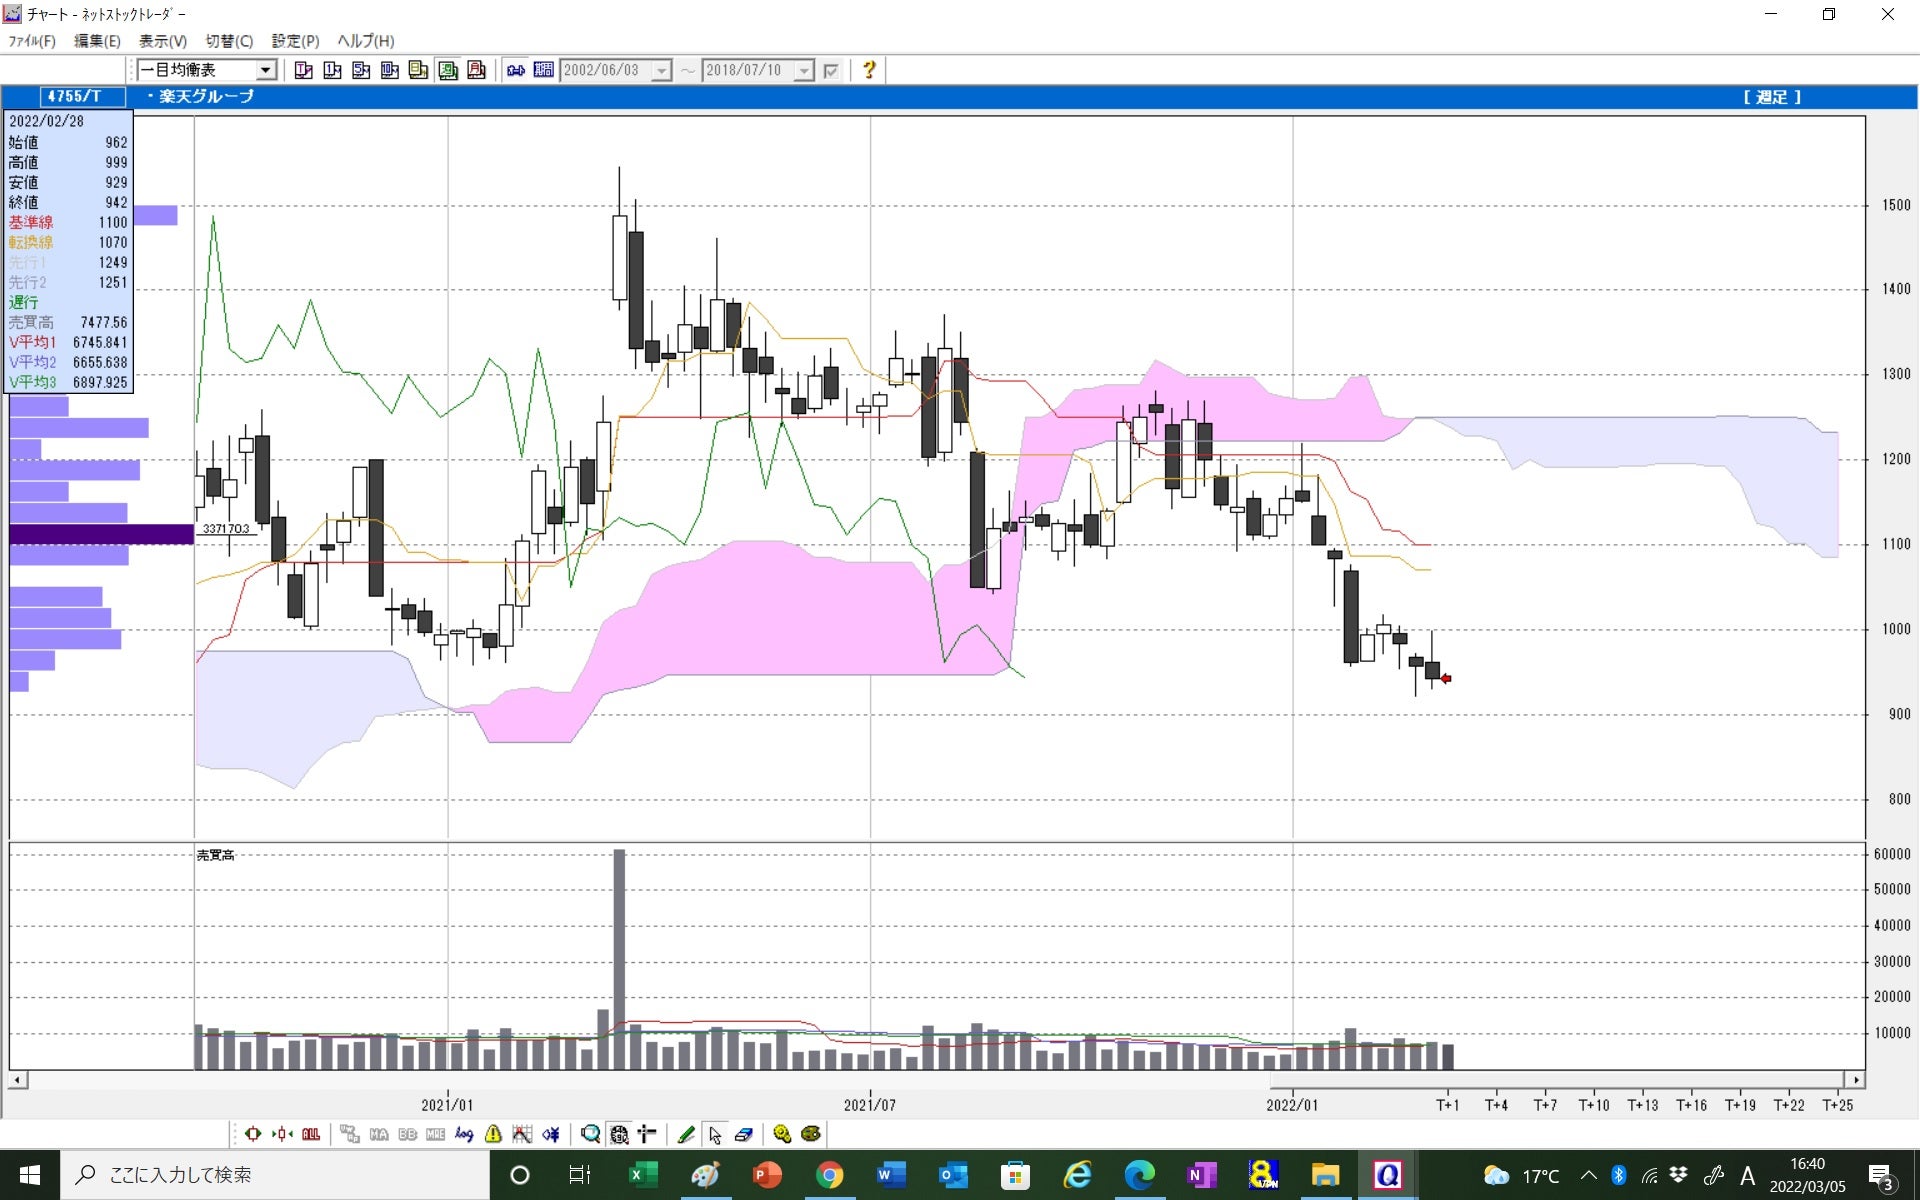Toggle the crosshair cursor tool
The image size is (1920, 1200).
(x=647, y=1134)
